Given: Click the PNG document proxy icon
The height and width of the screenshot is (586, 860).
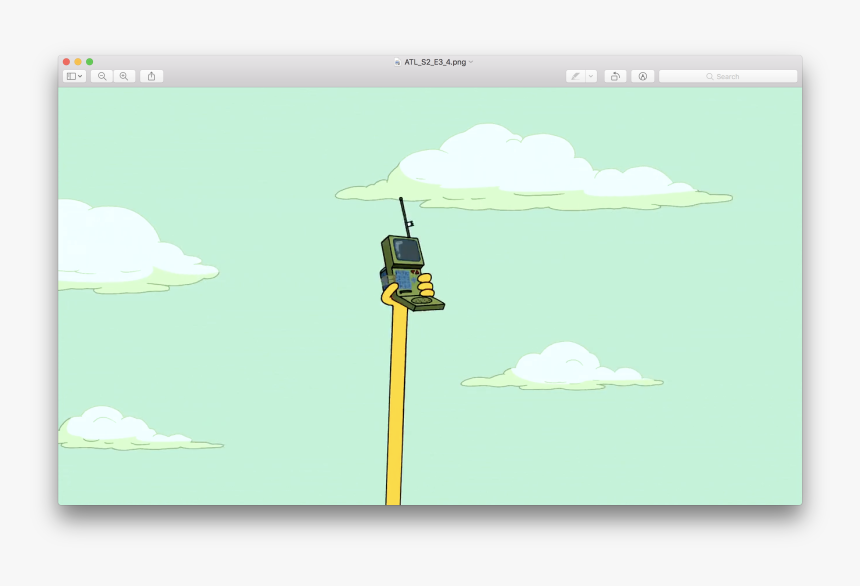Looking at the screenshot, I should [x=397, y=62].
